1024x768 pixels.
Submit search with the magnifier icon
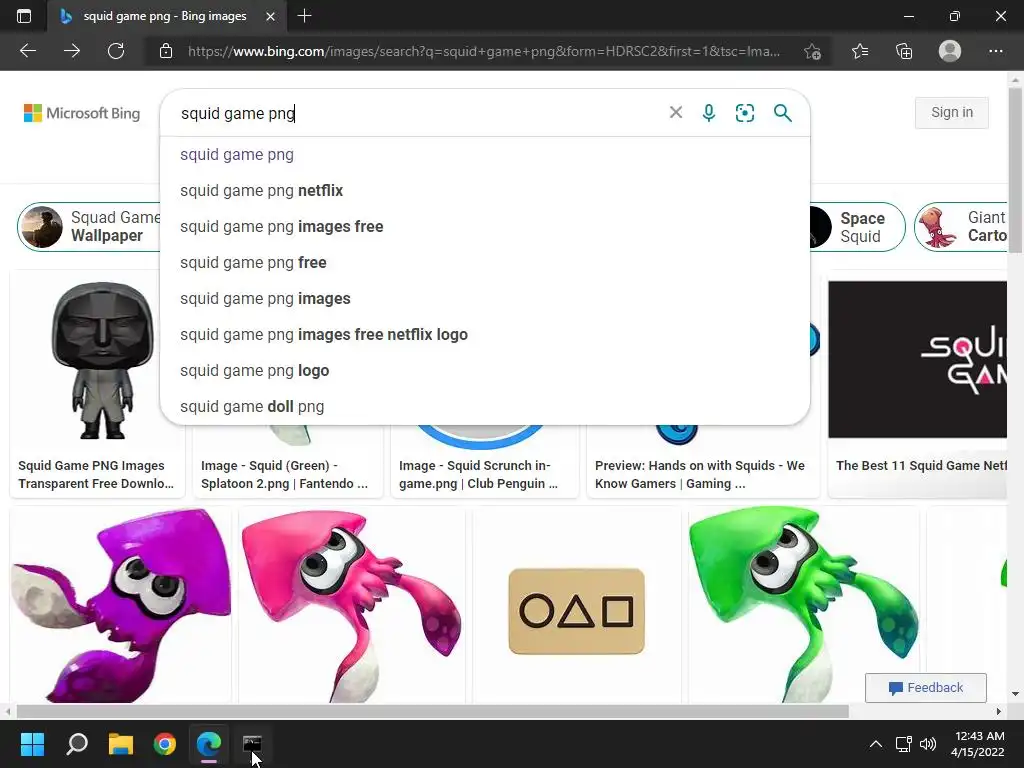pos(782,113)
